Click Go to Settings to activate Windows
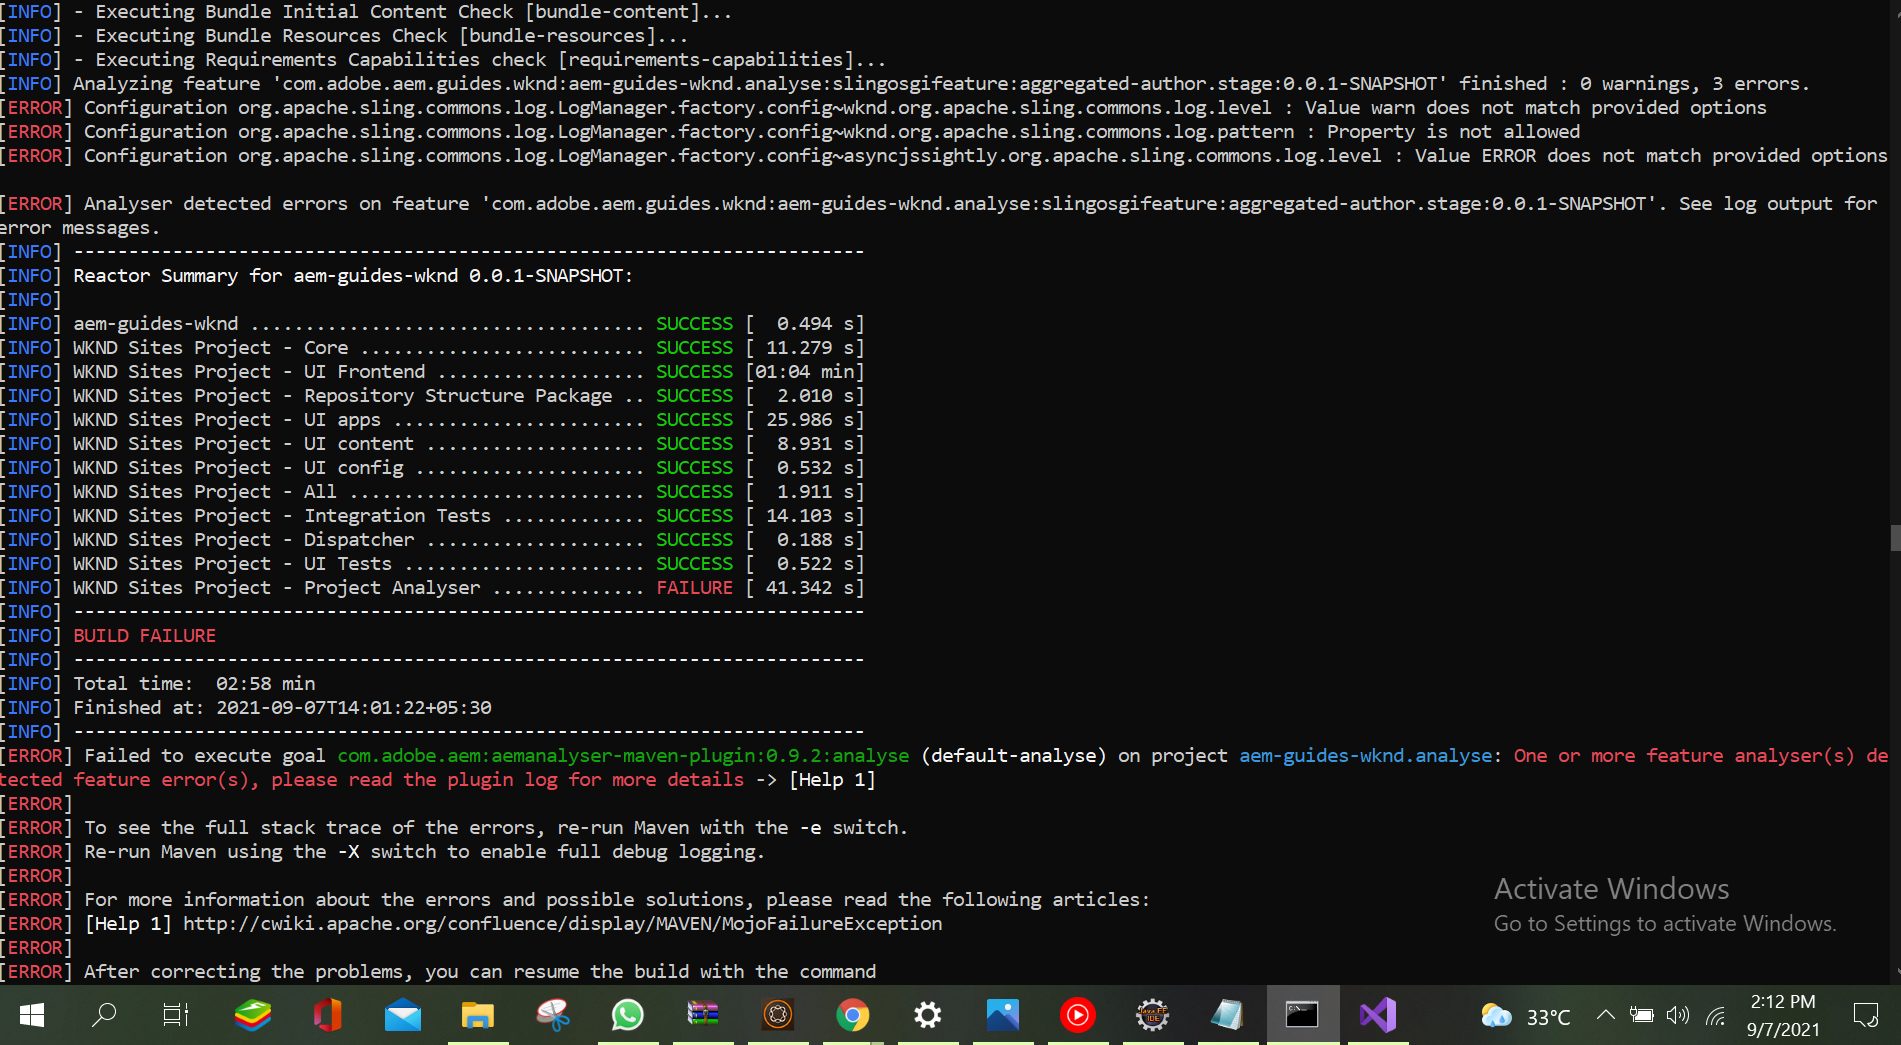The image size is (1901, 1045). click(1663, 923)
